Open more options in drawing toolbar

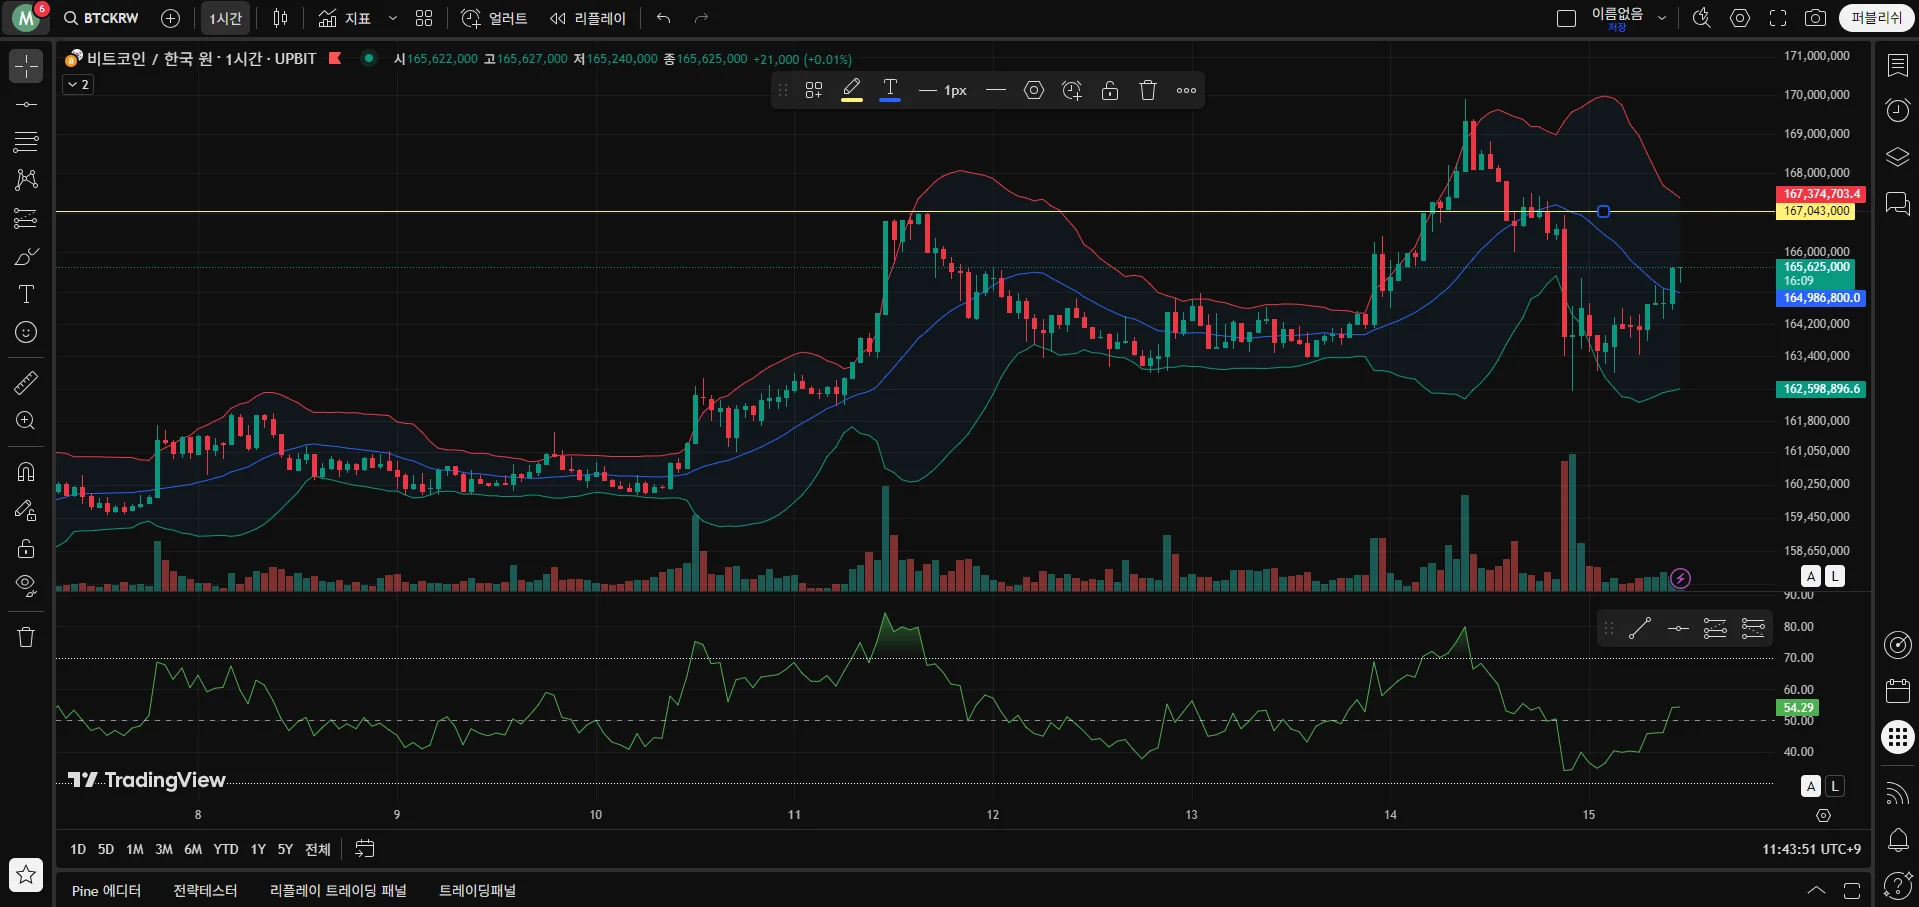pyautogui.click(x=1186, y=90)
